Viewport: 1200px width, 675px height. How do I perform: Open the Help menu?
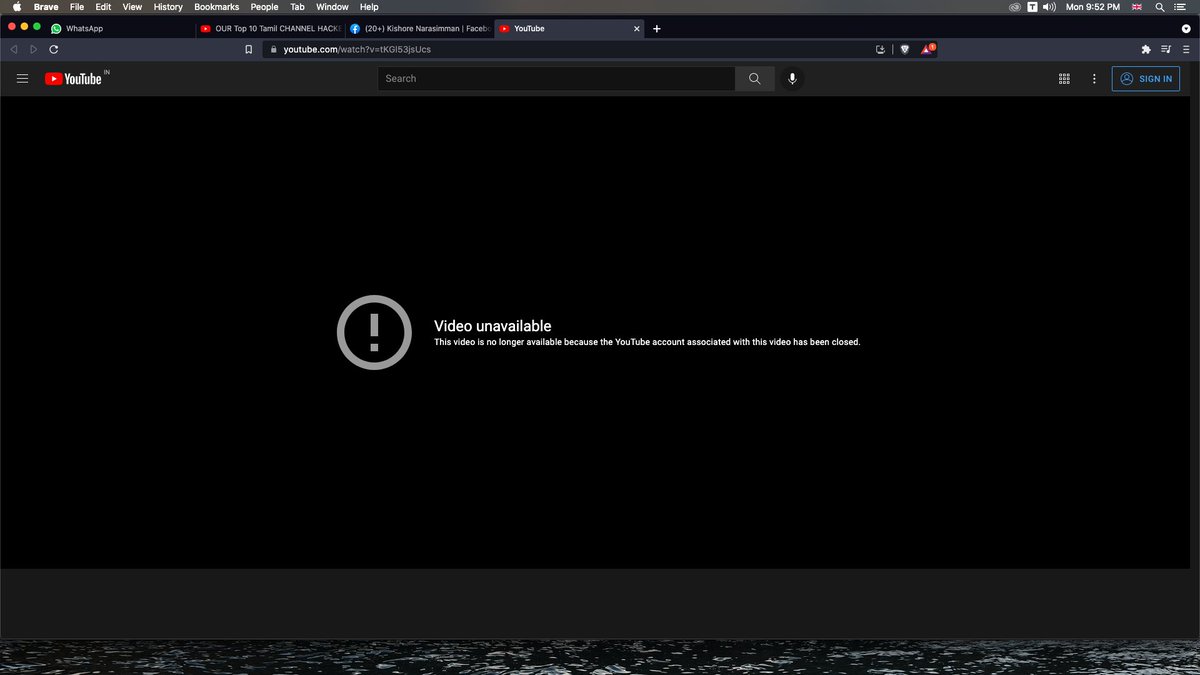(369, 7)
